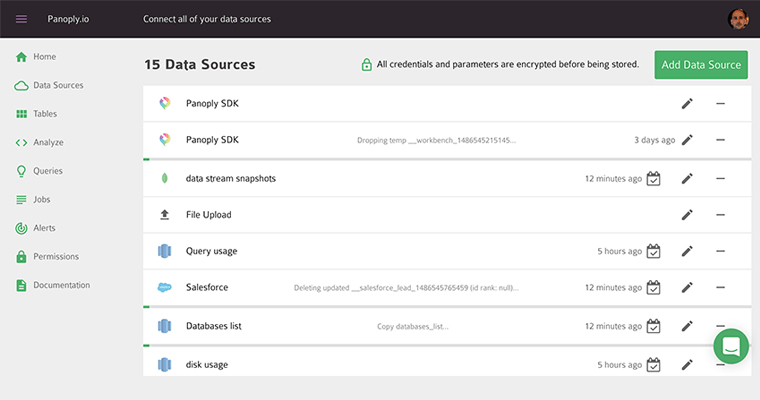760x400 pixels.
Task: Select the File Upload source name
Action: pyautogui.click(x=208, y=215)
